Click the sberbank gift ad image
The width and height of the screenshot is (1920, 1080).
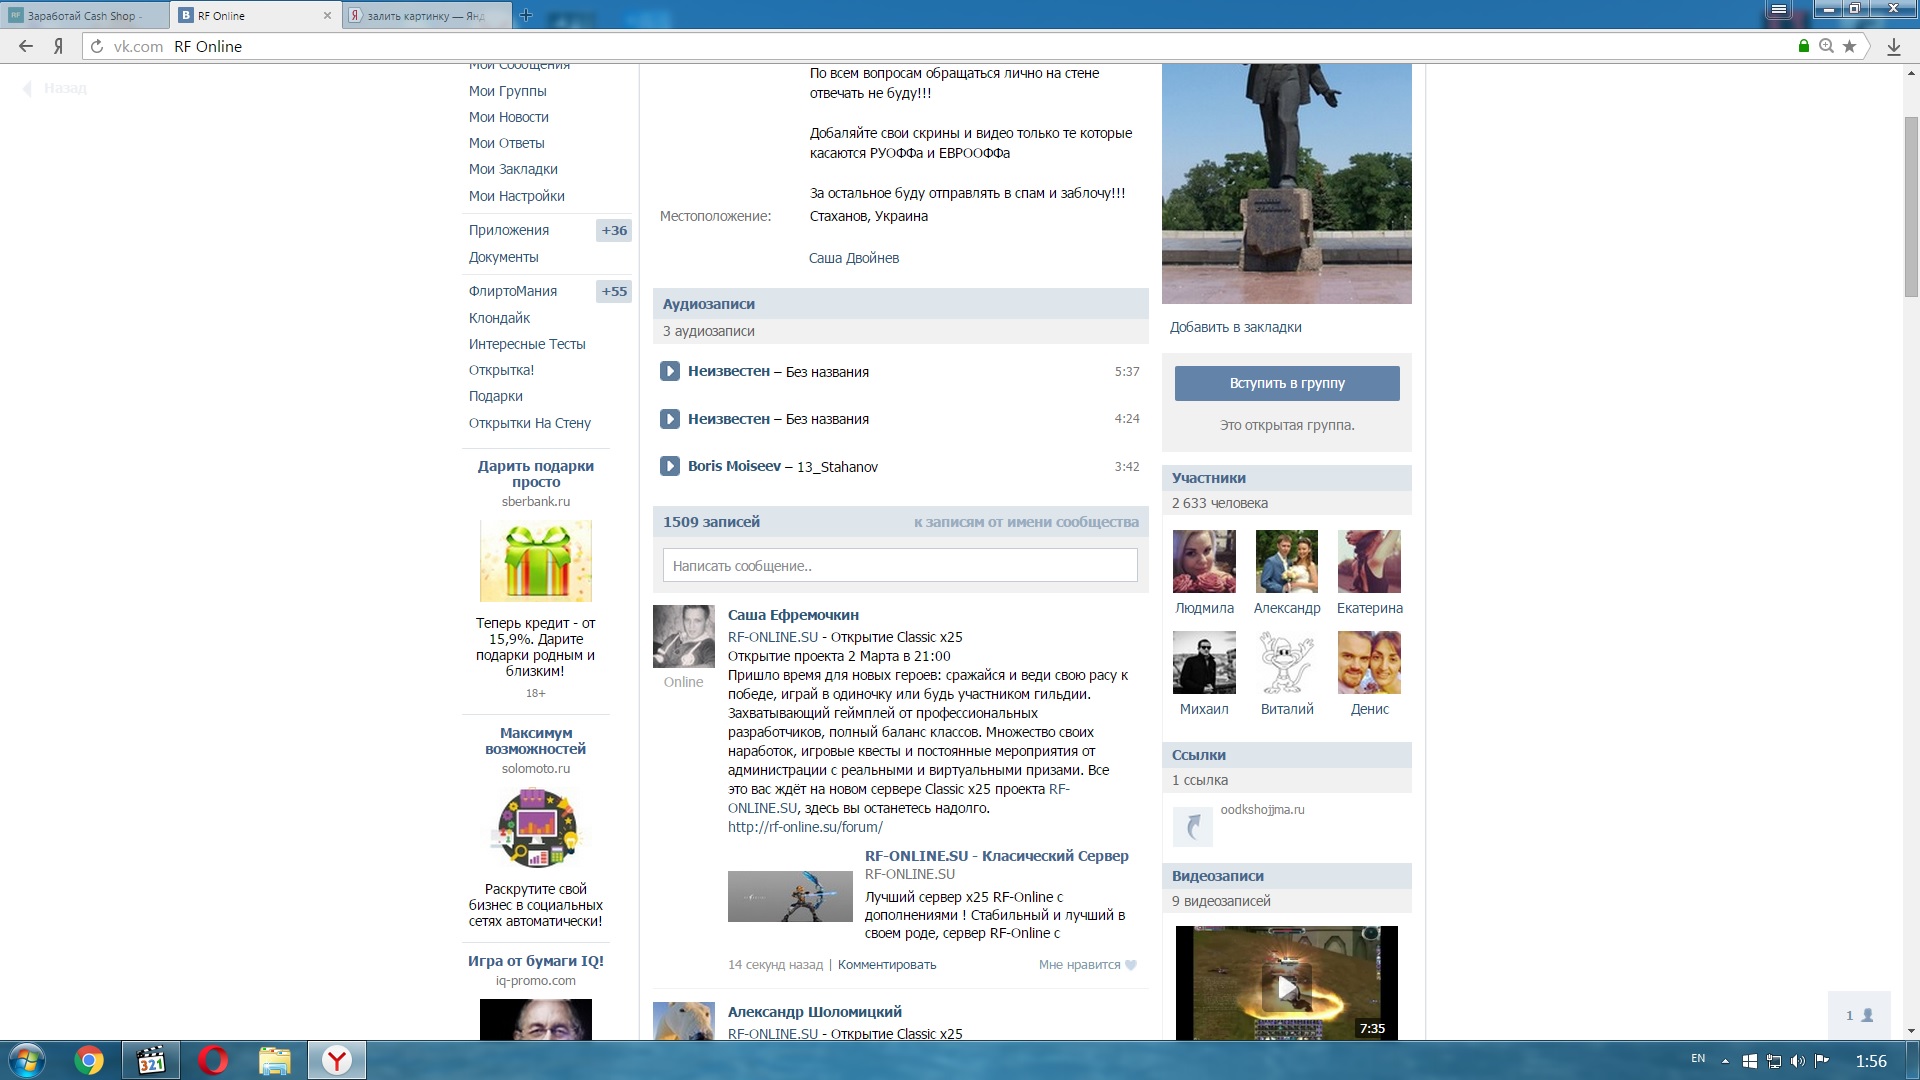[x=536, y=561]
